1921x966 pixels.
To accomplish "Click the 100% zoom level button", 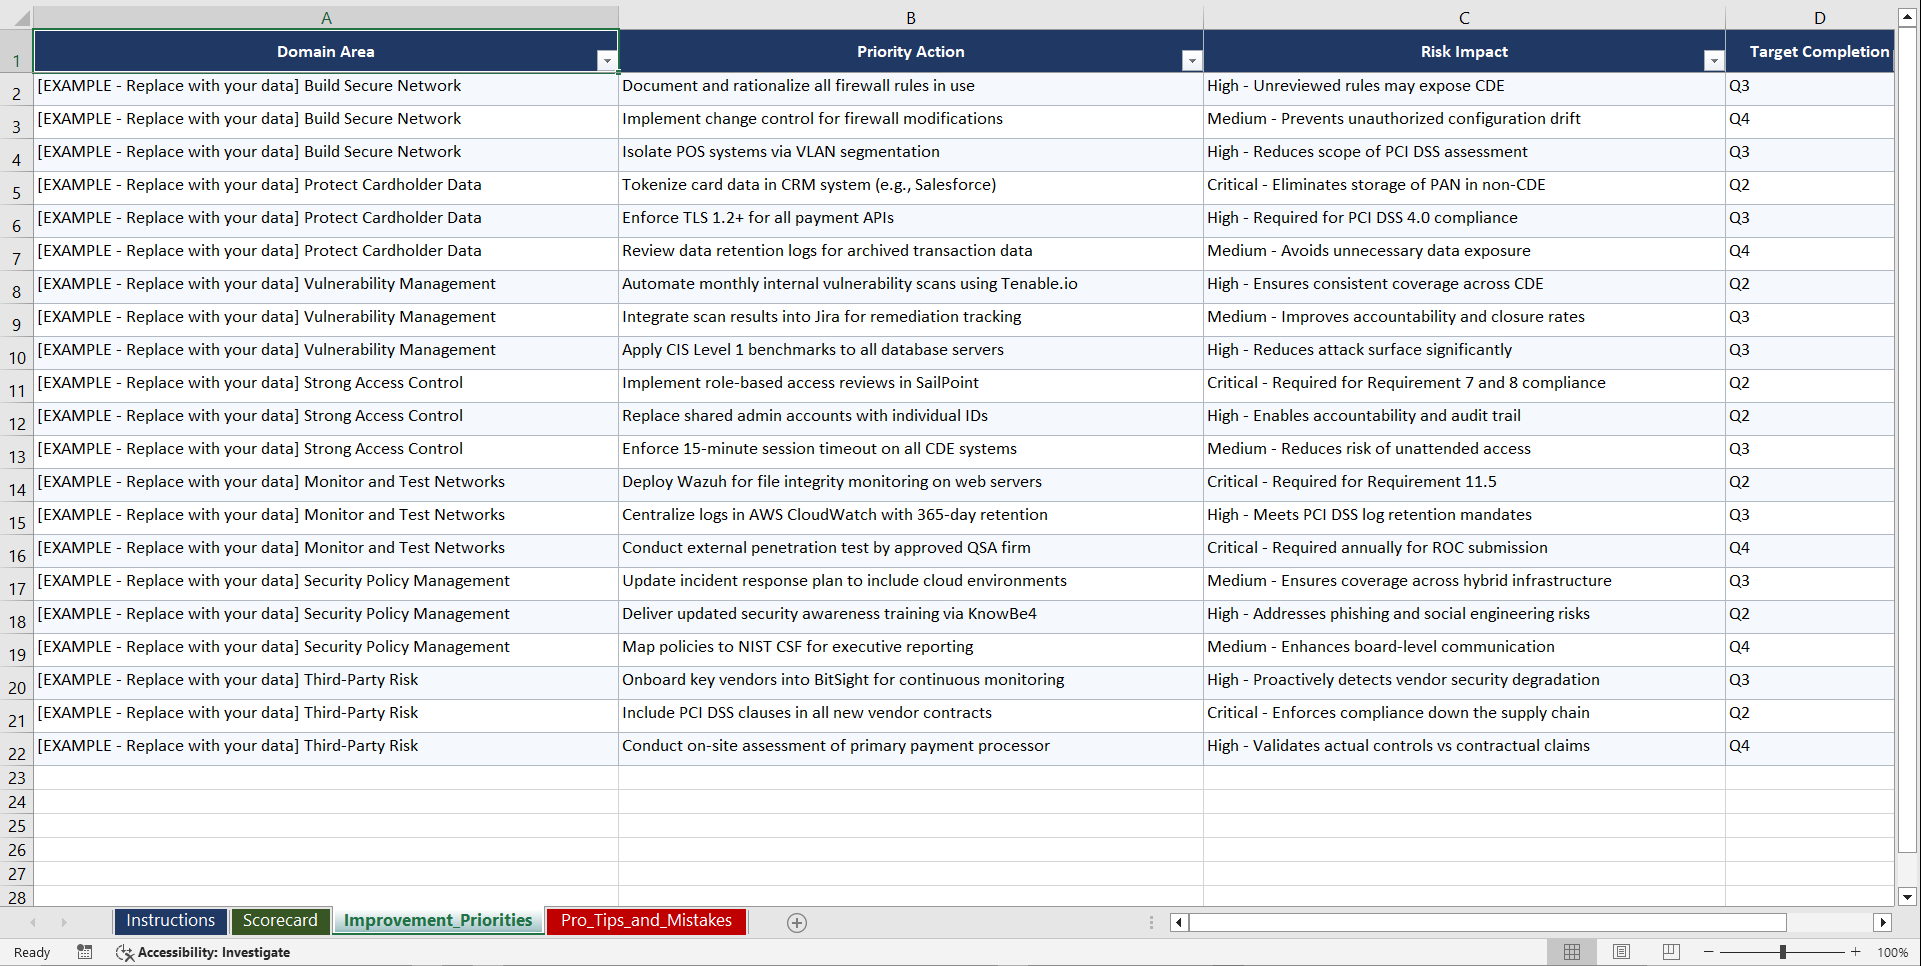I will tap(1893, 952).
